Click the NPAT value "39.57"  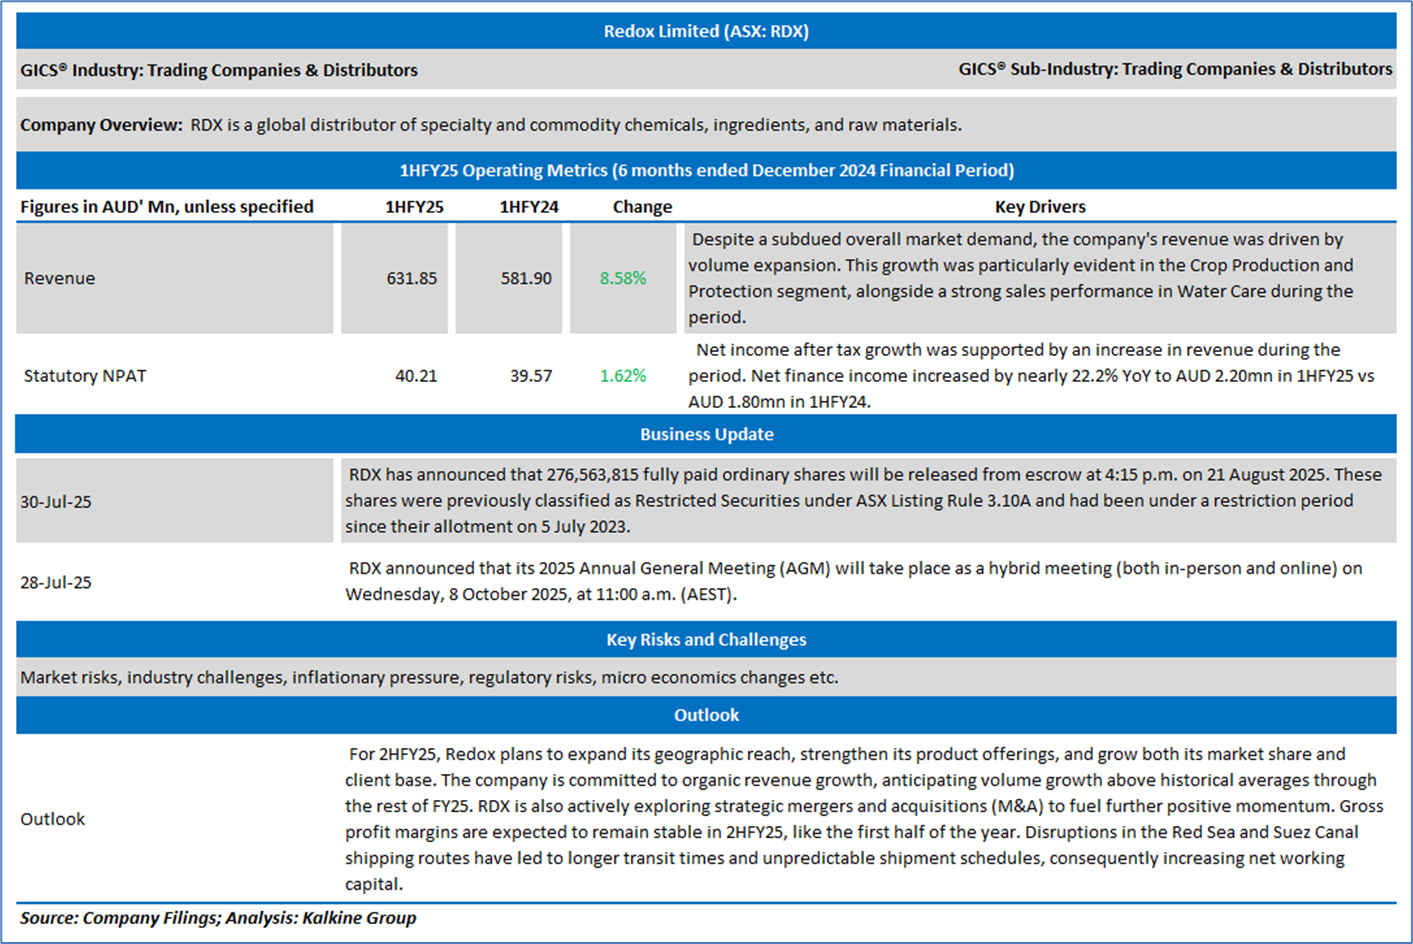coord(531,376)
